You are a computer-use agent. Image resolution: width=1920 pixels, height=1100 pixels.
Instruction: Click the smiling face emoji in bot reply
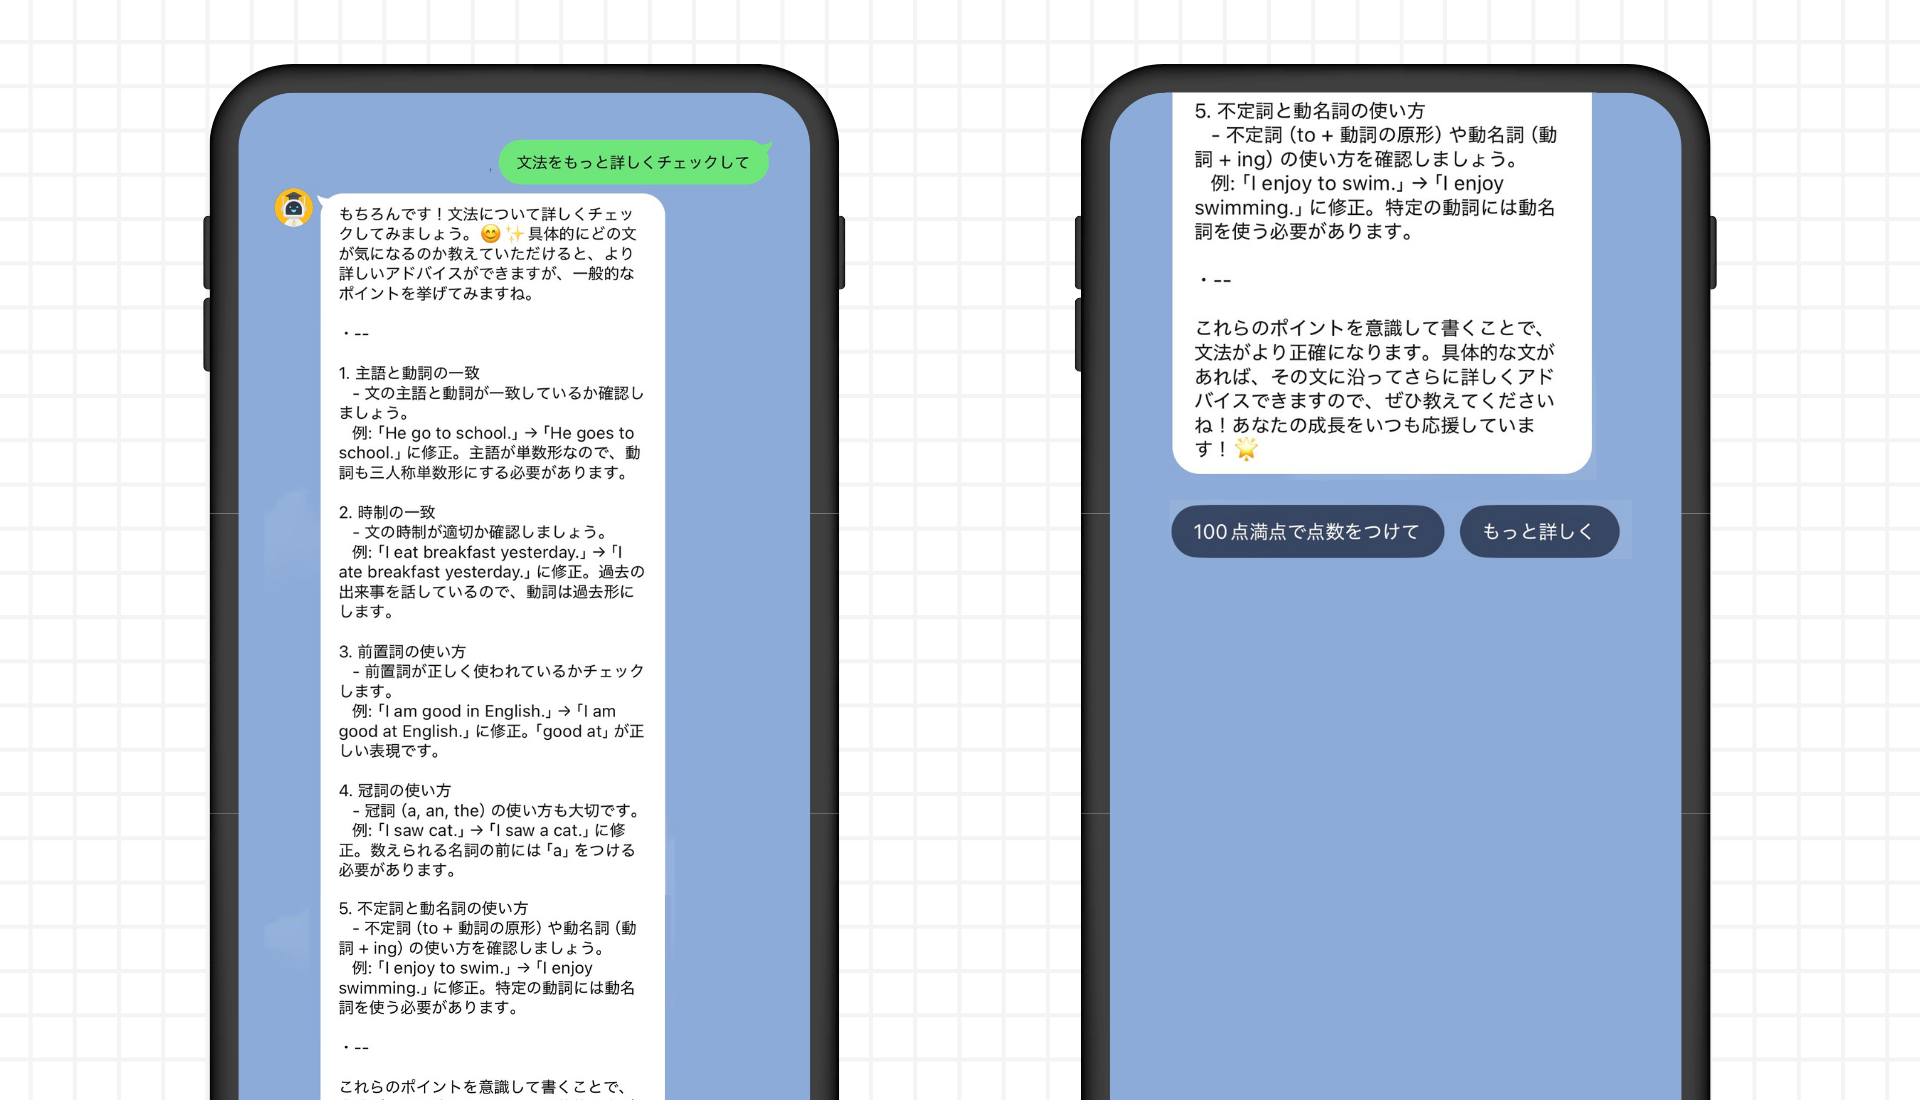click(490, 233)
